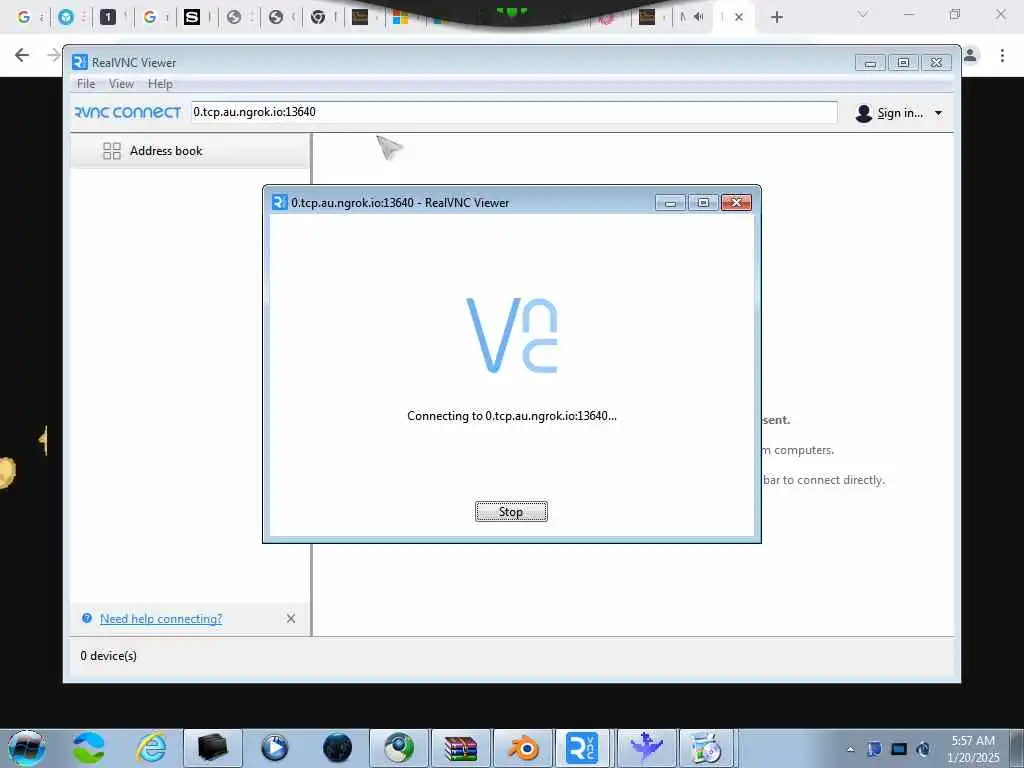This screenshot has height=768, width=1024.
Task: Dismiss the Need help connecting banner
Action: pos(291,618)
